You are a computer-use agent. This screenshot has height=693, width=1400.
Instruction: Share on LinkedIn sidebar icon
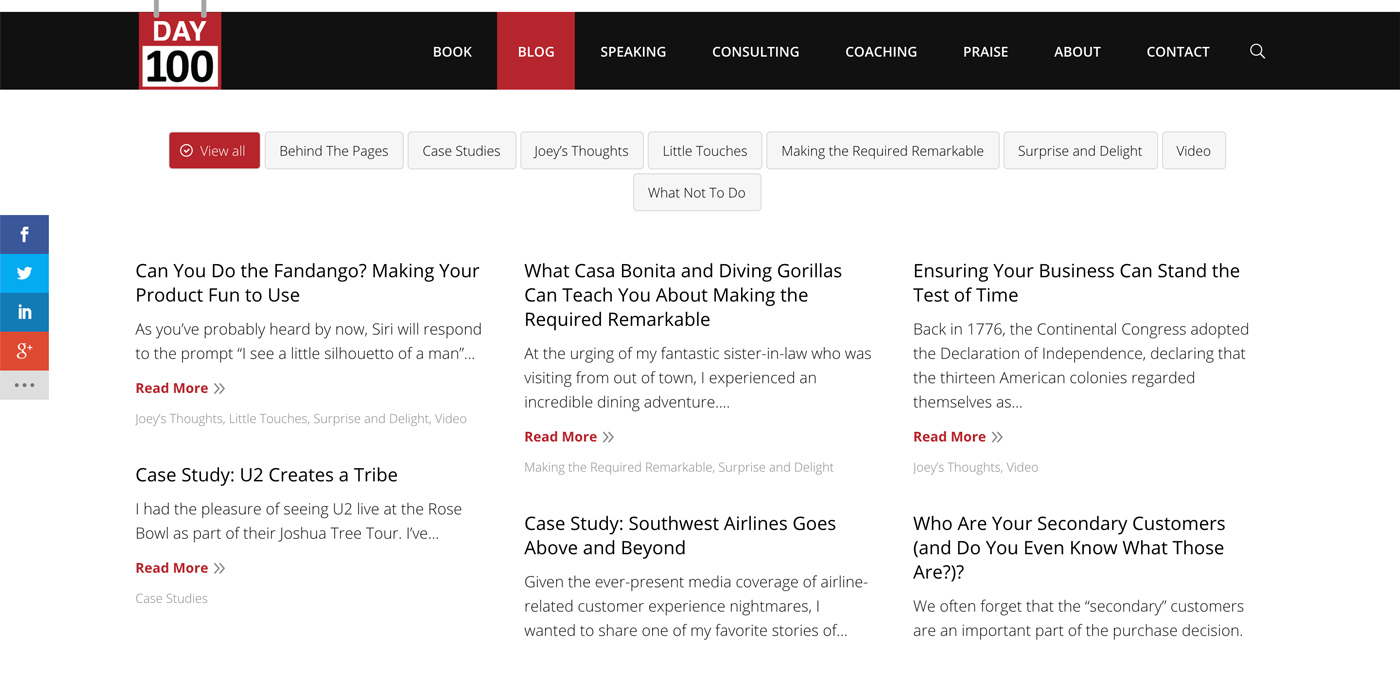click(x=24, y=312)
